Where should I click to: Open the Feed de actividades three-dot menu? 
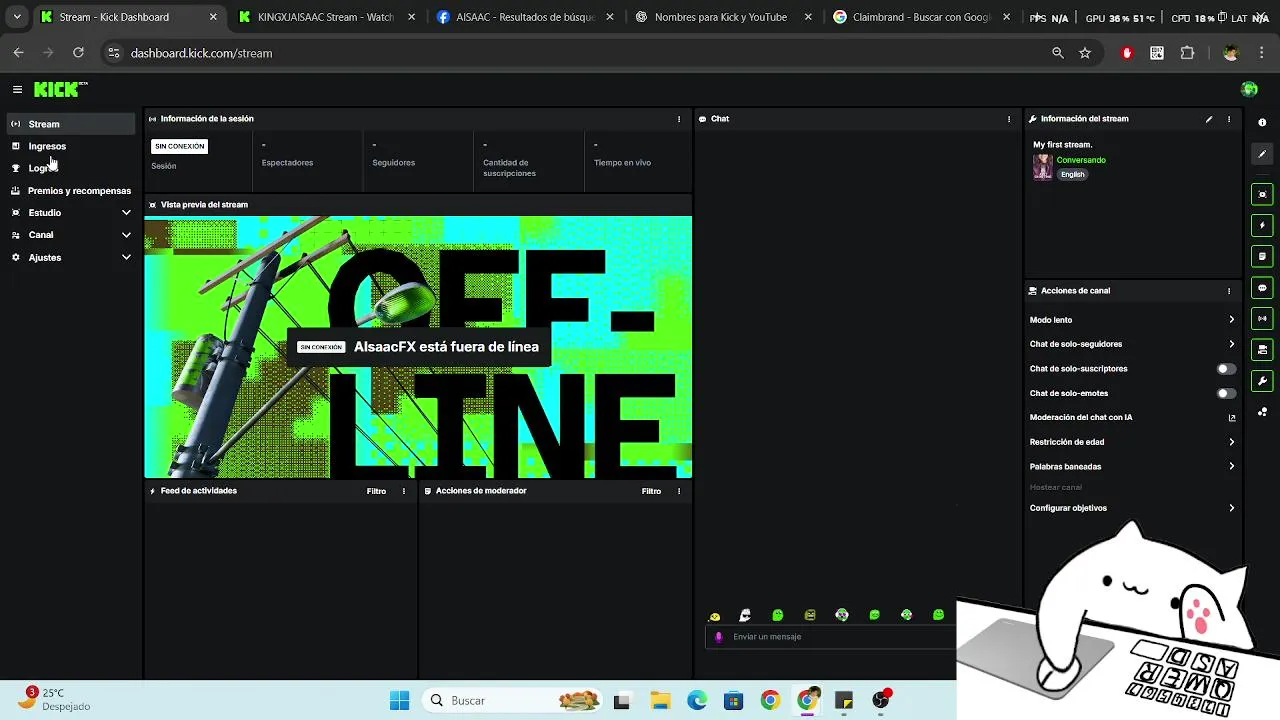(404, 491)
